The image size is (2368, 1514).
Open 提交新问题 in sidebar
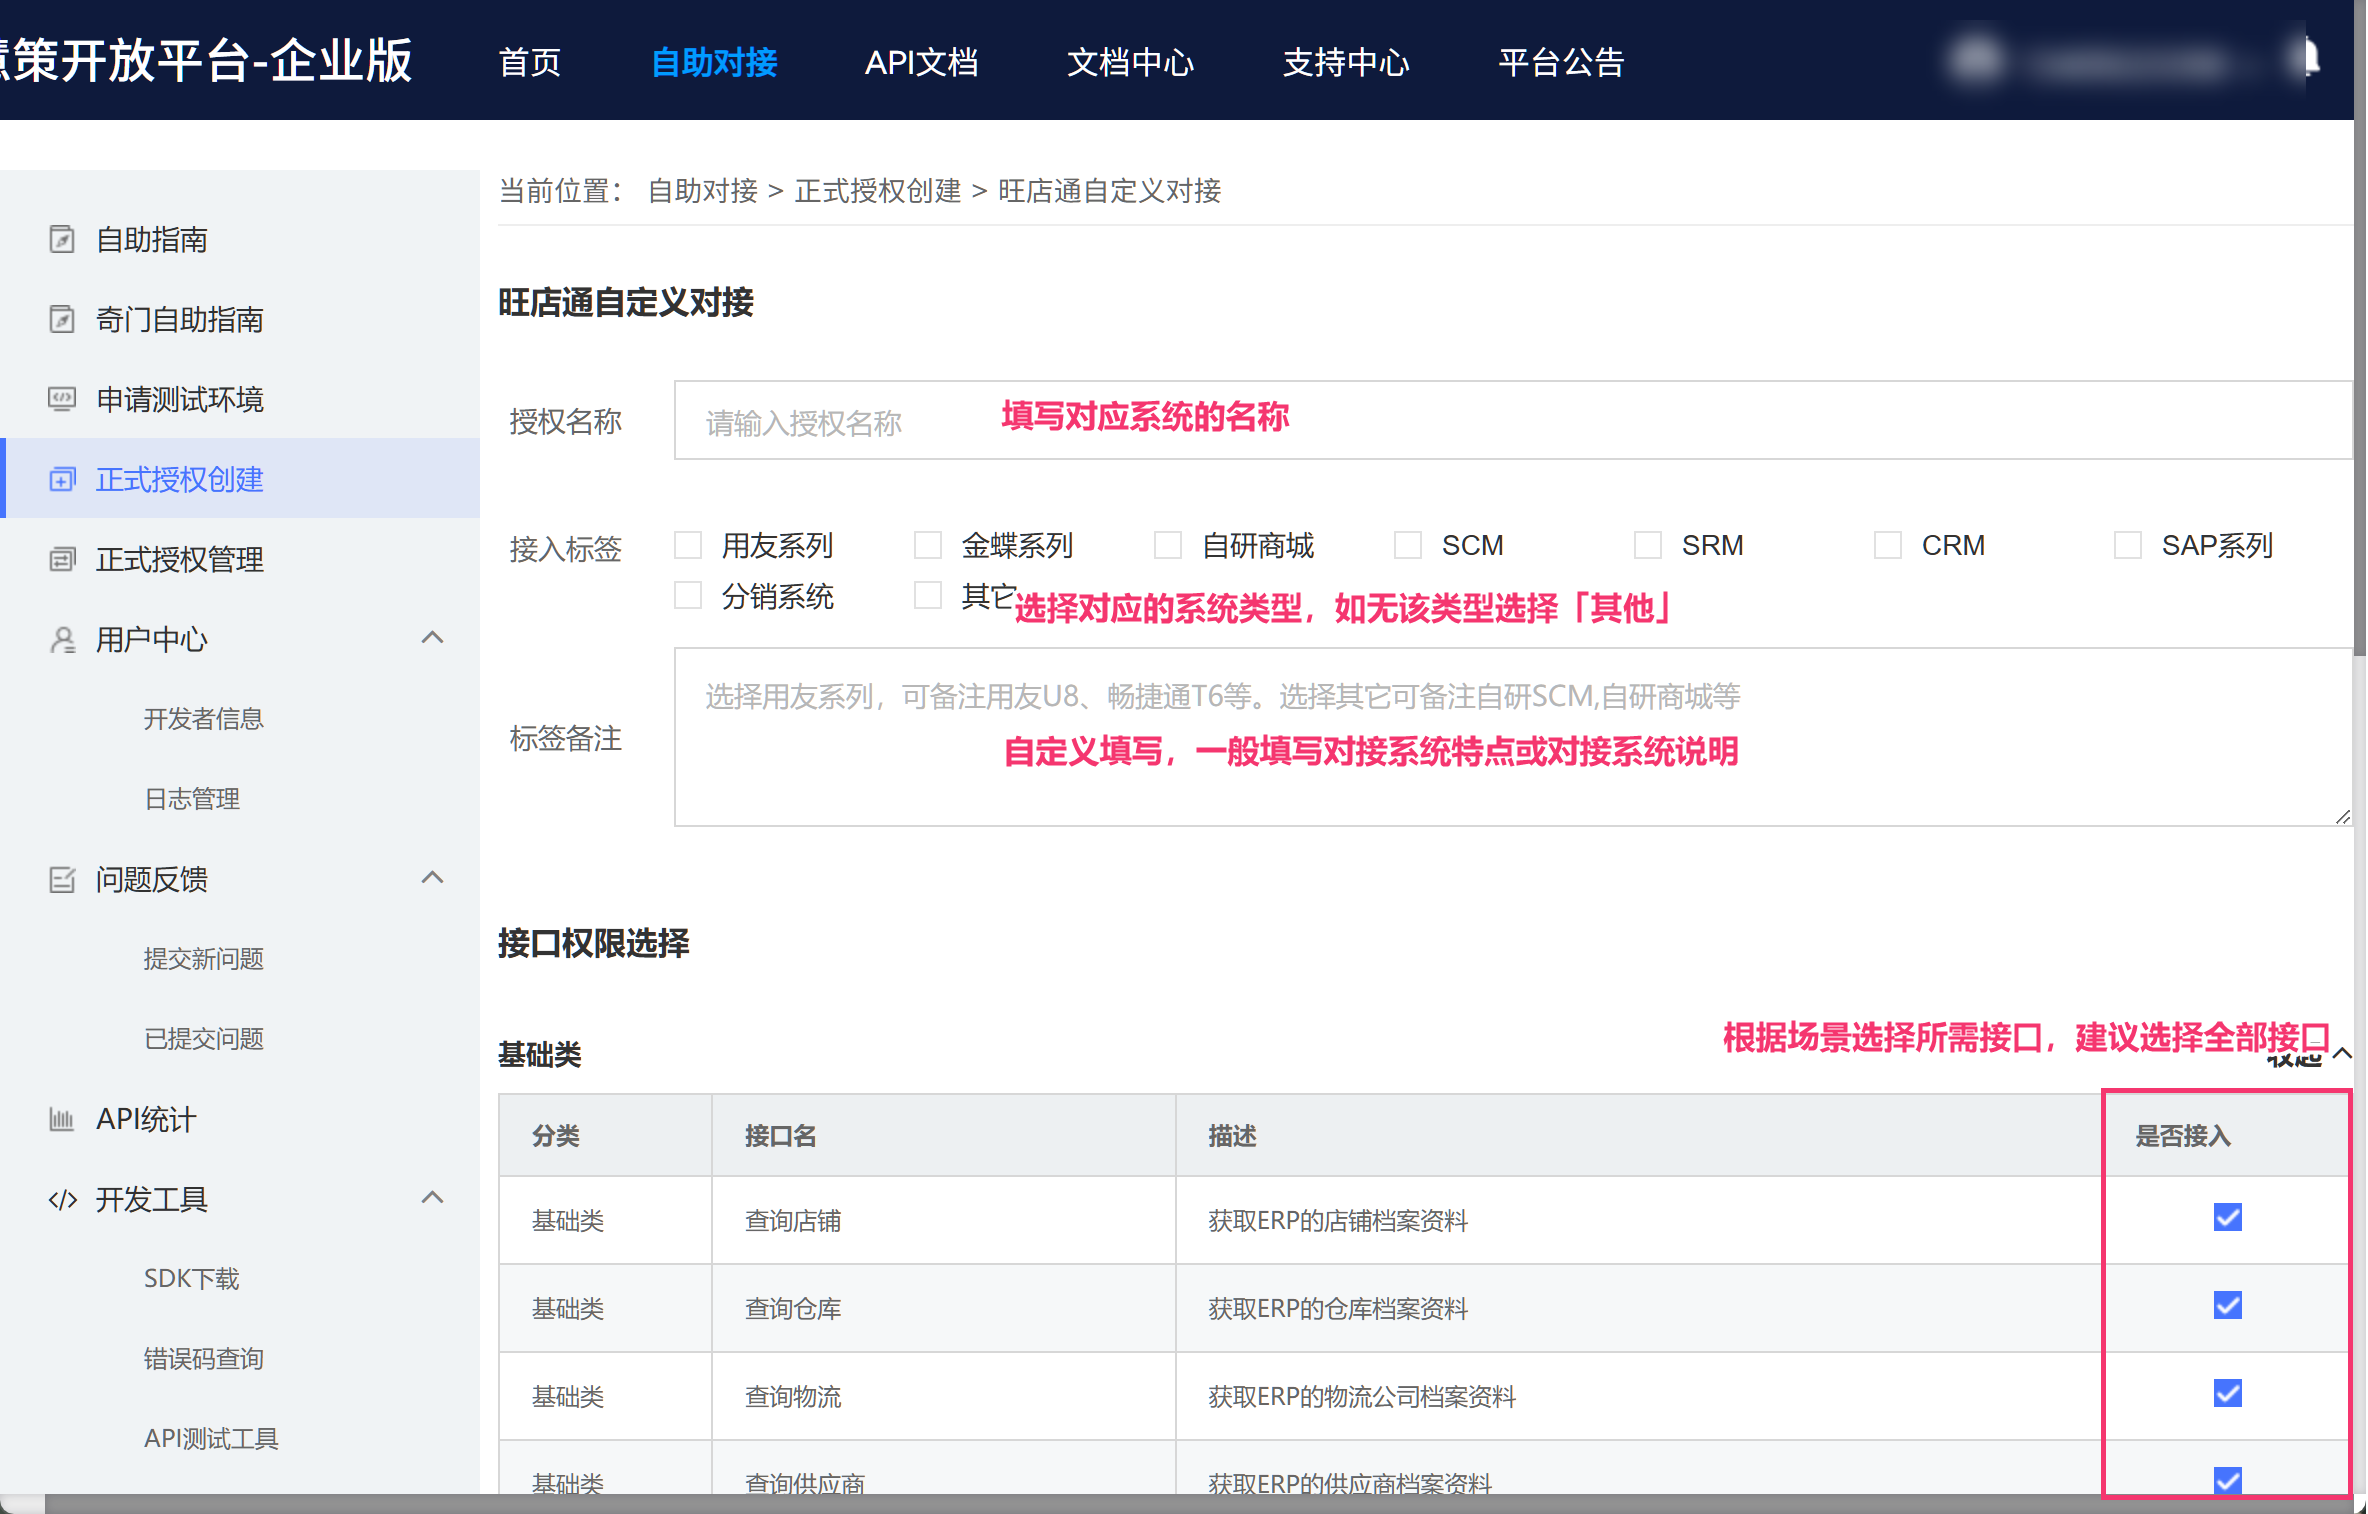click(x=203, y=959)
